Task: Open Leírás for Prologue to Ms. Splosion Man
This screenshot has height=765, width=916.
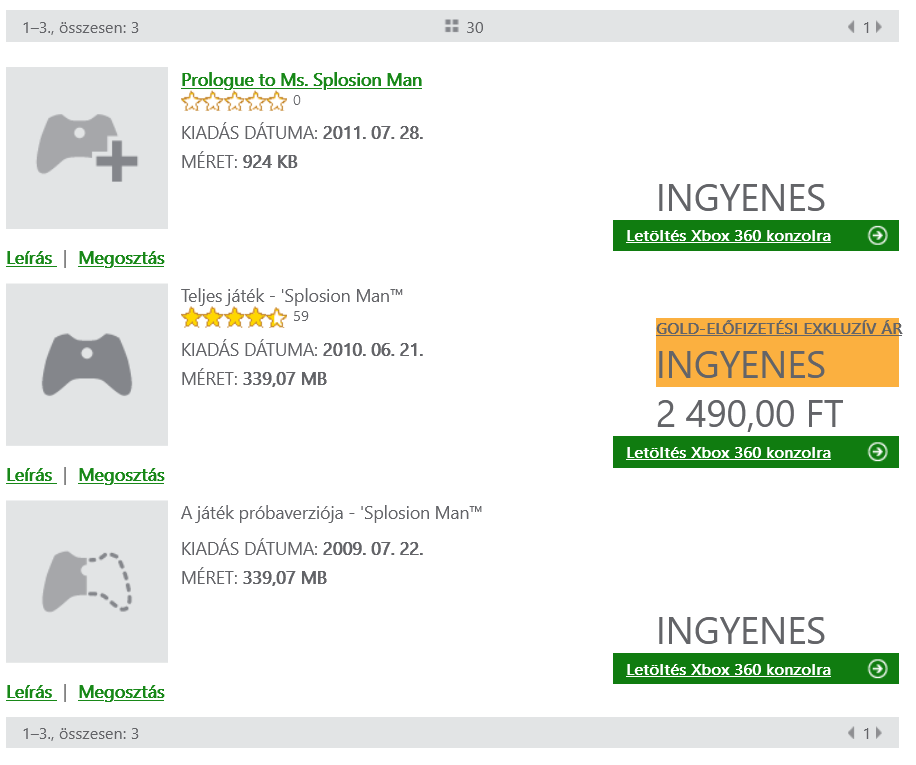Action: click(31, 258)
